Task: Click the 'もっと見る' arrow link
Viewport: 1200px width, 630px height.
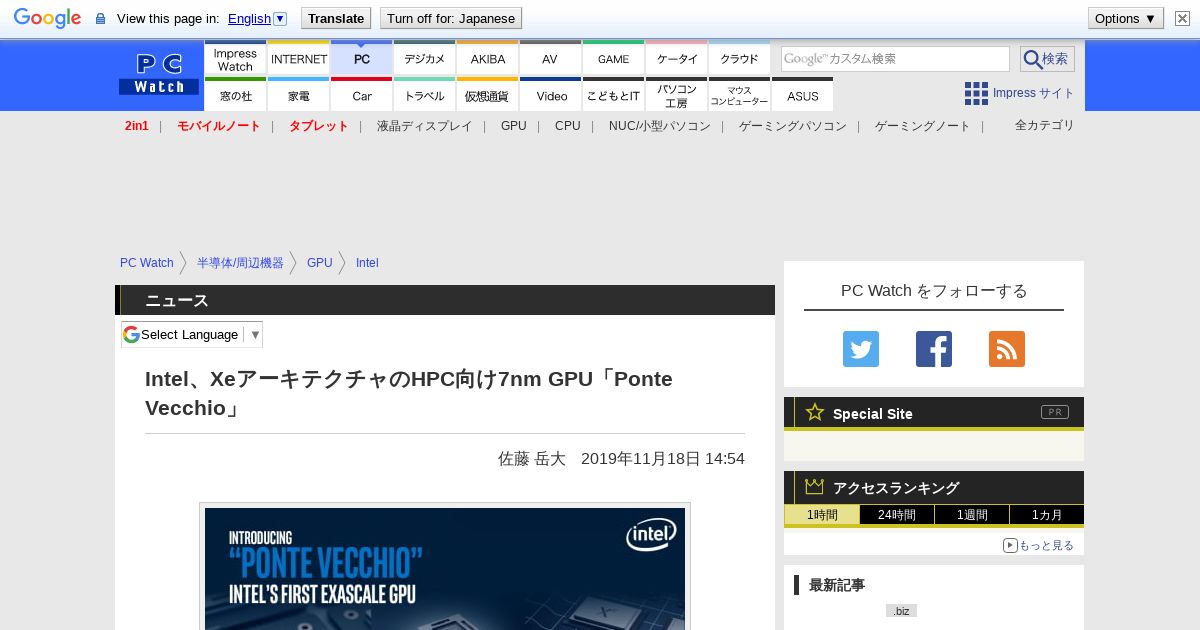Action: pyautogui.click(x=1038, y=545)
